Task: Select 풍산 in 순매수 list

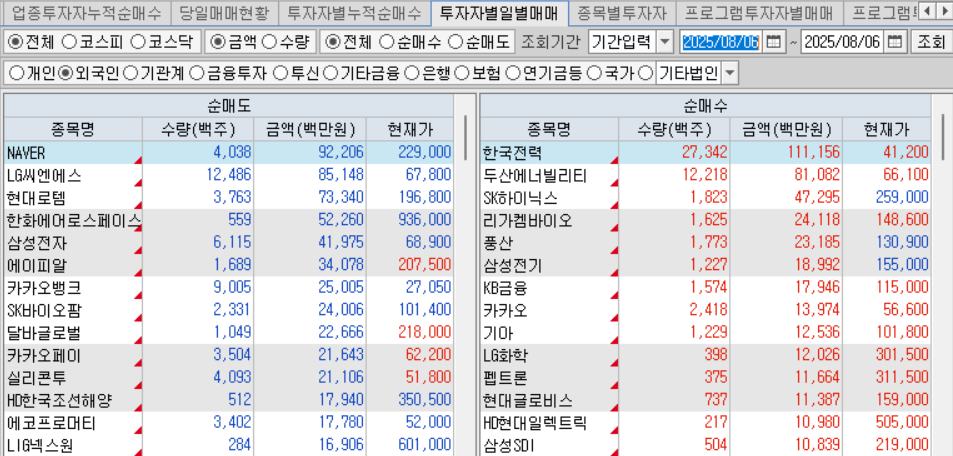Action: (706, 243)
